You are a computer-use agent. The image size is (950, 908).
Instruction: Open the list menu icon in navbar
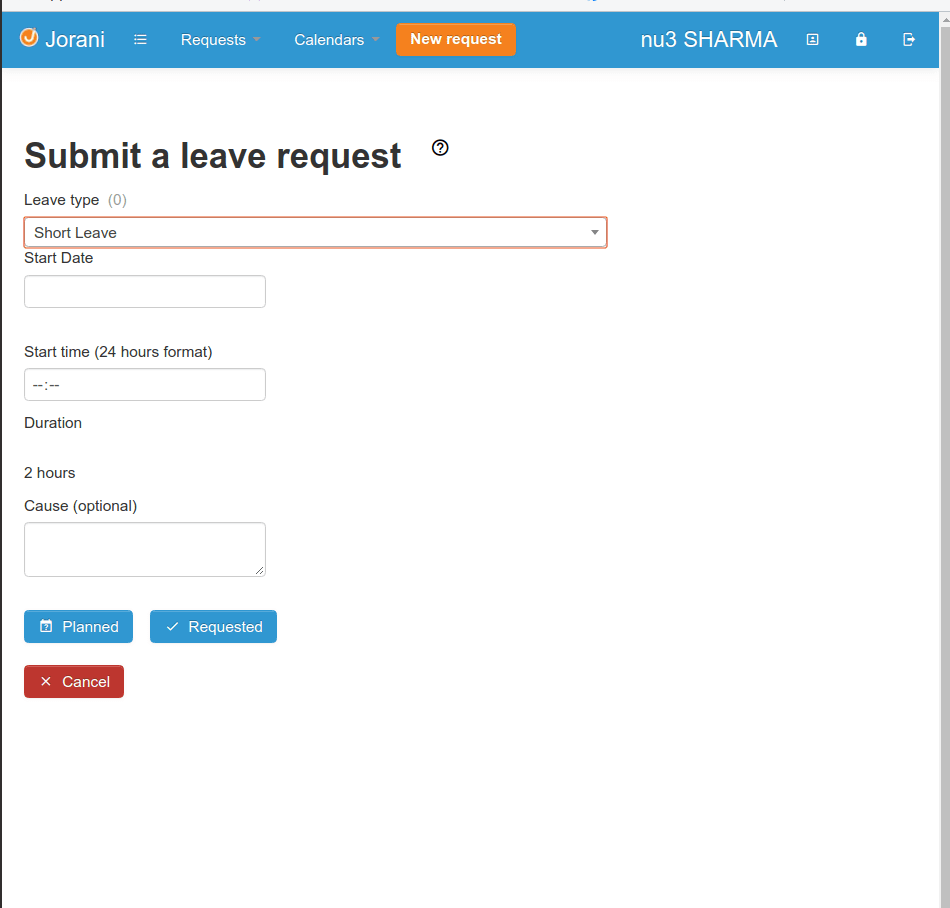pyautogui.click(x=140, y=40)
